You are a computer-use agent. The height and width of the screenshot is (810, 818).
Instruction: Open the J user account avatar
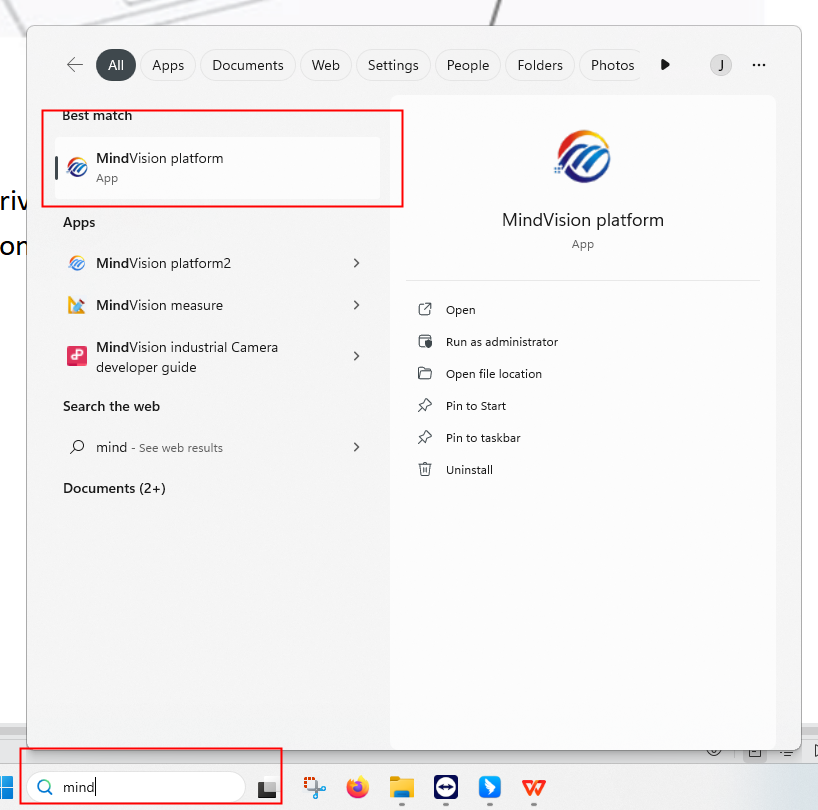coord(720,65)
